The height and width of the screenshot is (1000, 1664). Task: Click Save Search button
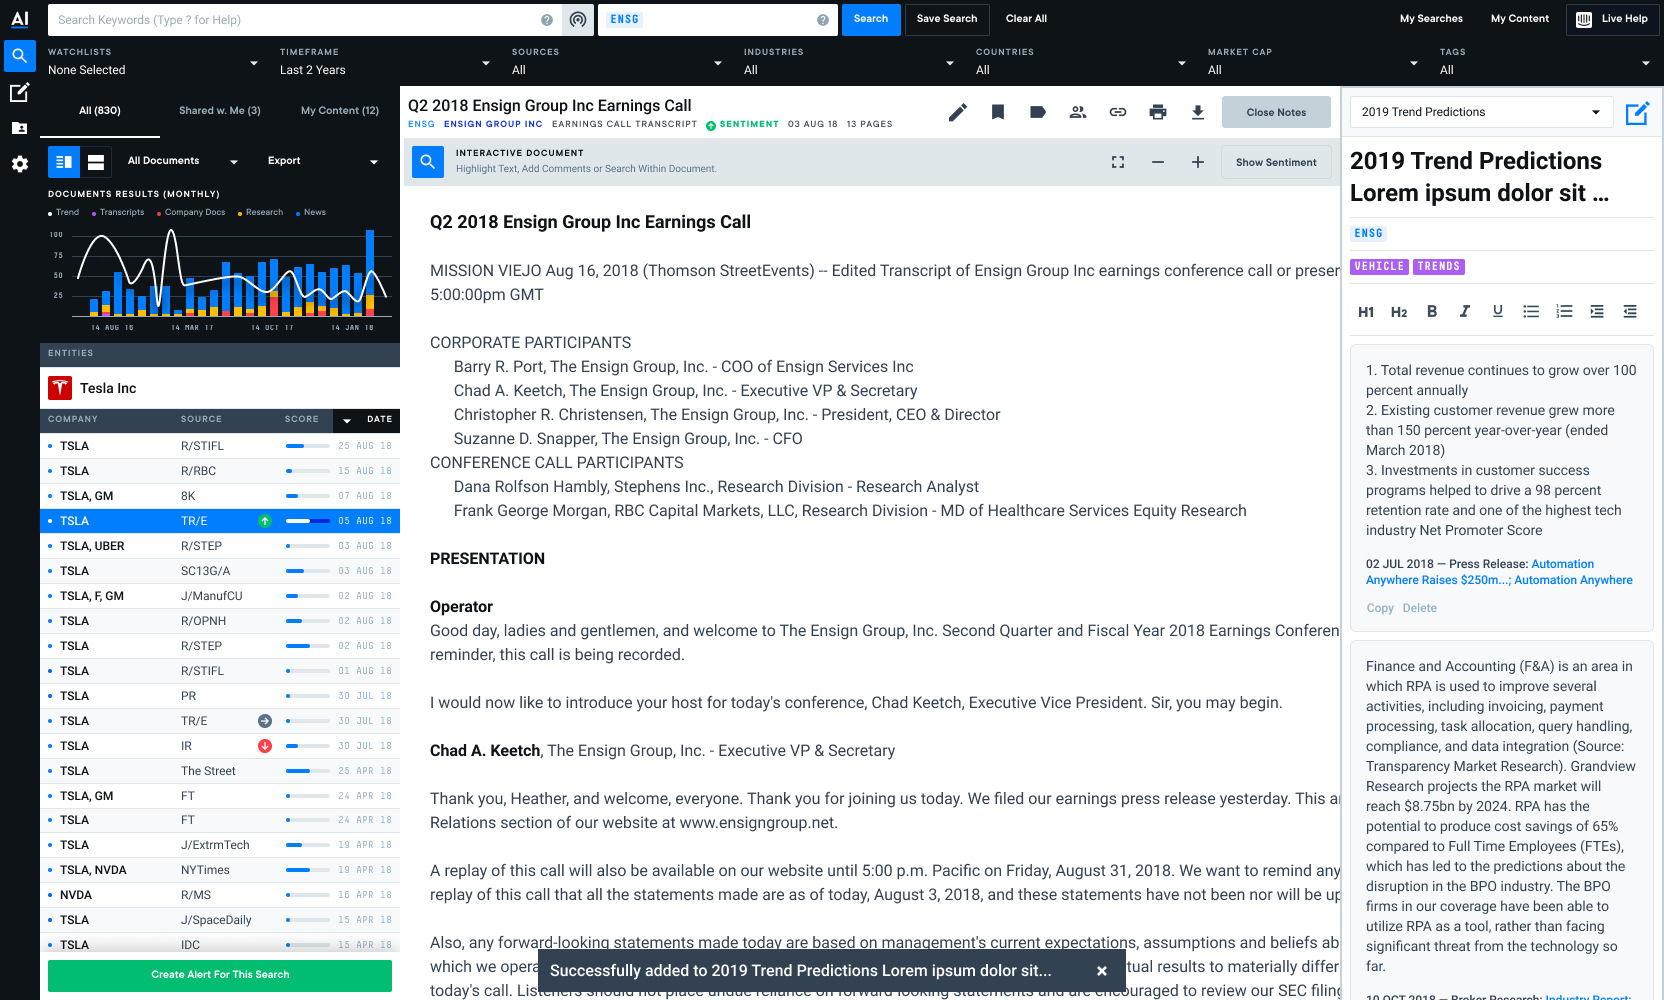click(947, 19)
